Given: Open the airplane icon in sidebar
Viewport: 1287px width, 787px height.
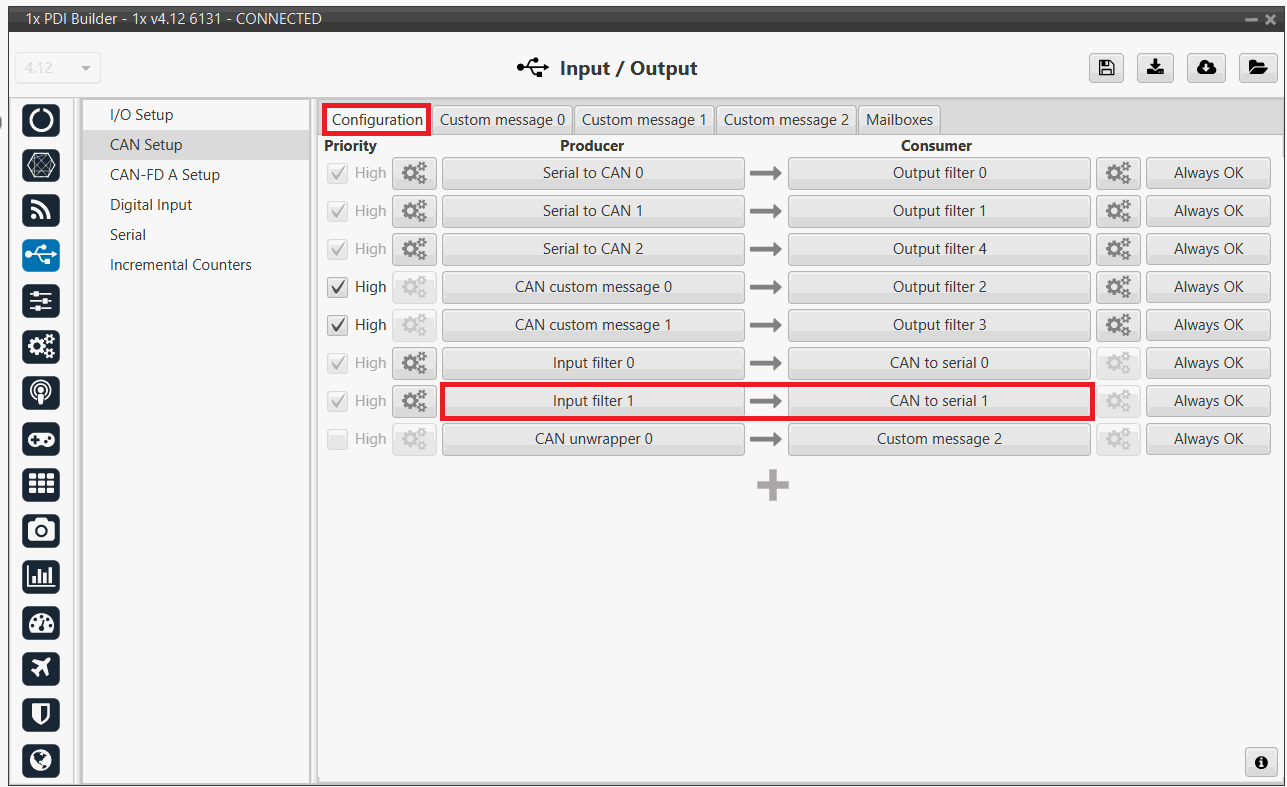Looking at the screenshot, I should click(x=41, y=667).
